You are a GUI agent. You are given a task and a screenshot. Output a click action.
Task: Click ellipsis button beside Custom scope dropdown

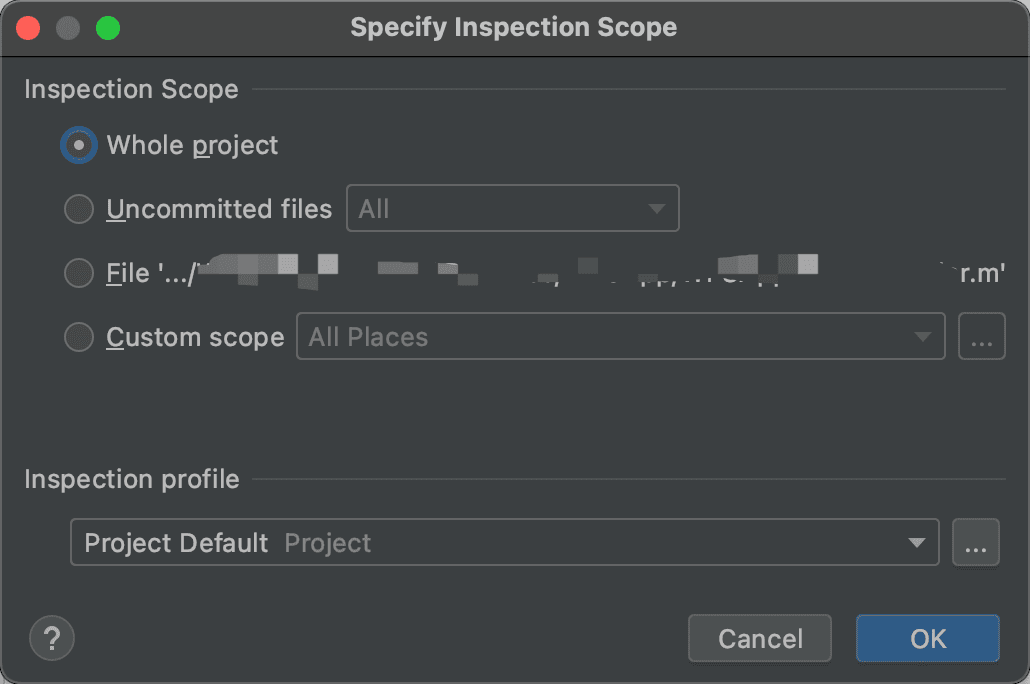(x=981, y=337)
